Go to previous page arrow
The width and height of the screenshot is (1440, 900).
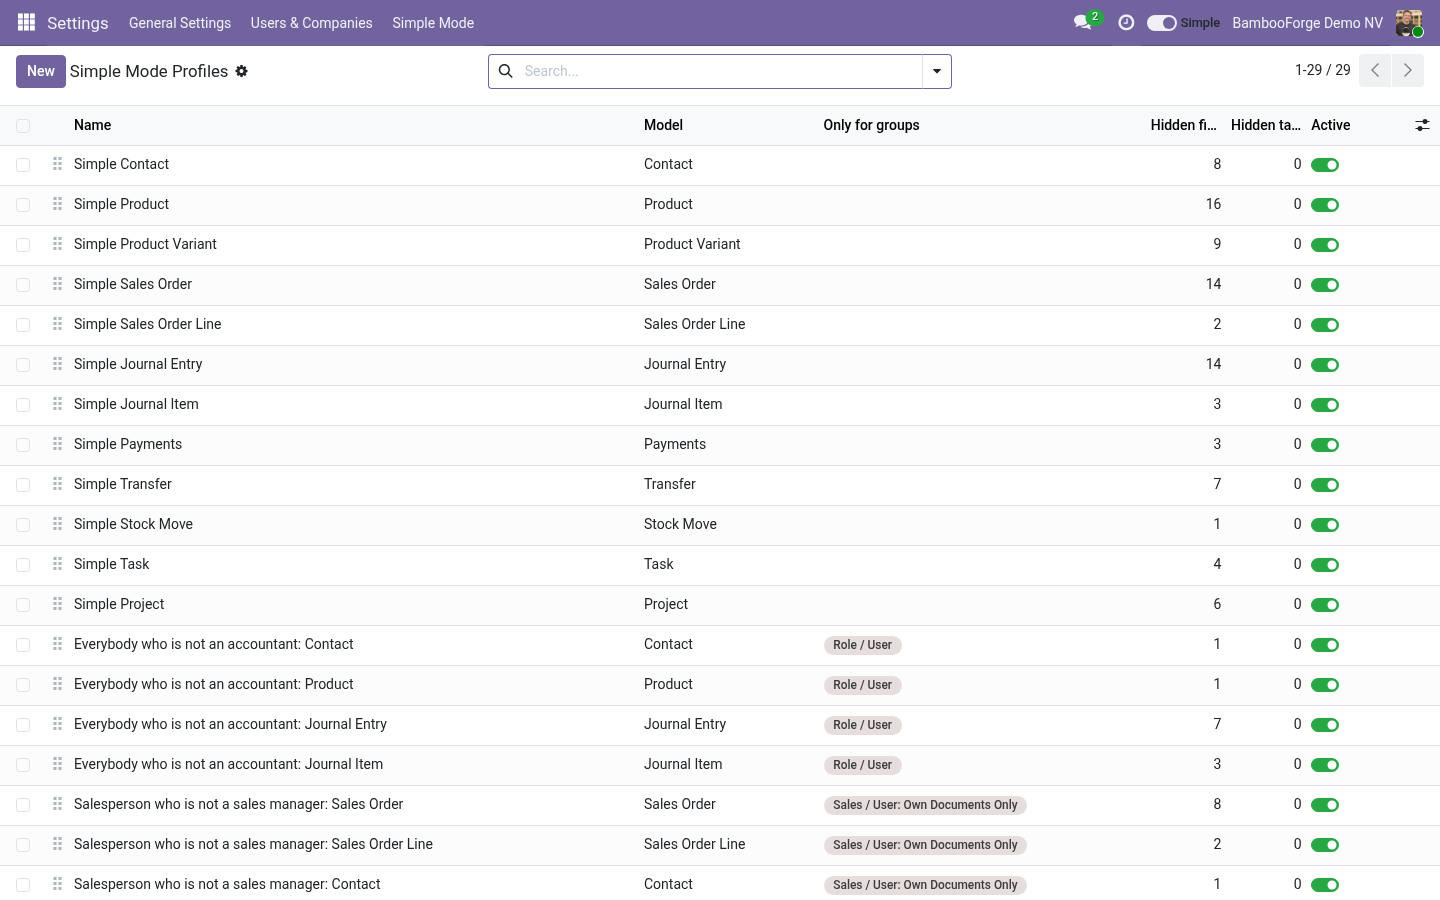[x=1375, y=70]
